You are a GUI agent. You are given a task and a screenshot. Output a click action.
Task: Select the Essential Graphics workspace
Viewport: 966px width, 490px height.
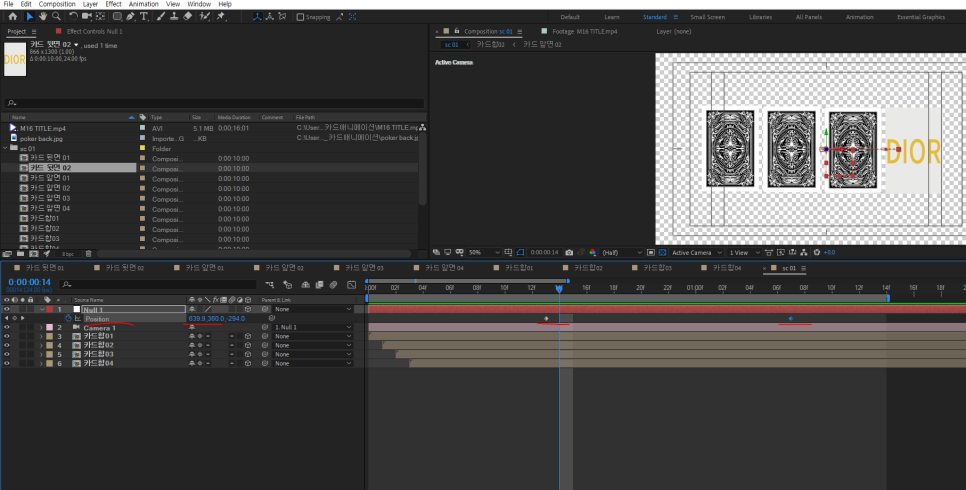[x=920, y=17]
